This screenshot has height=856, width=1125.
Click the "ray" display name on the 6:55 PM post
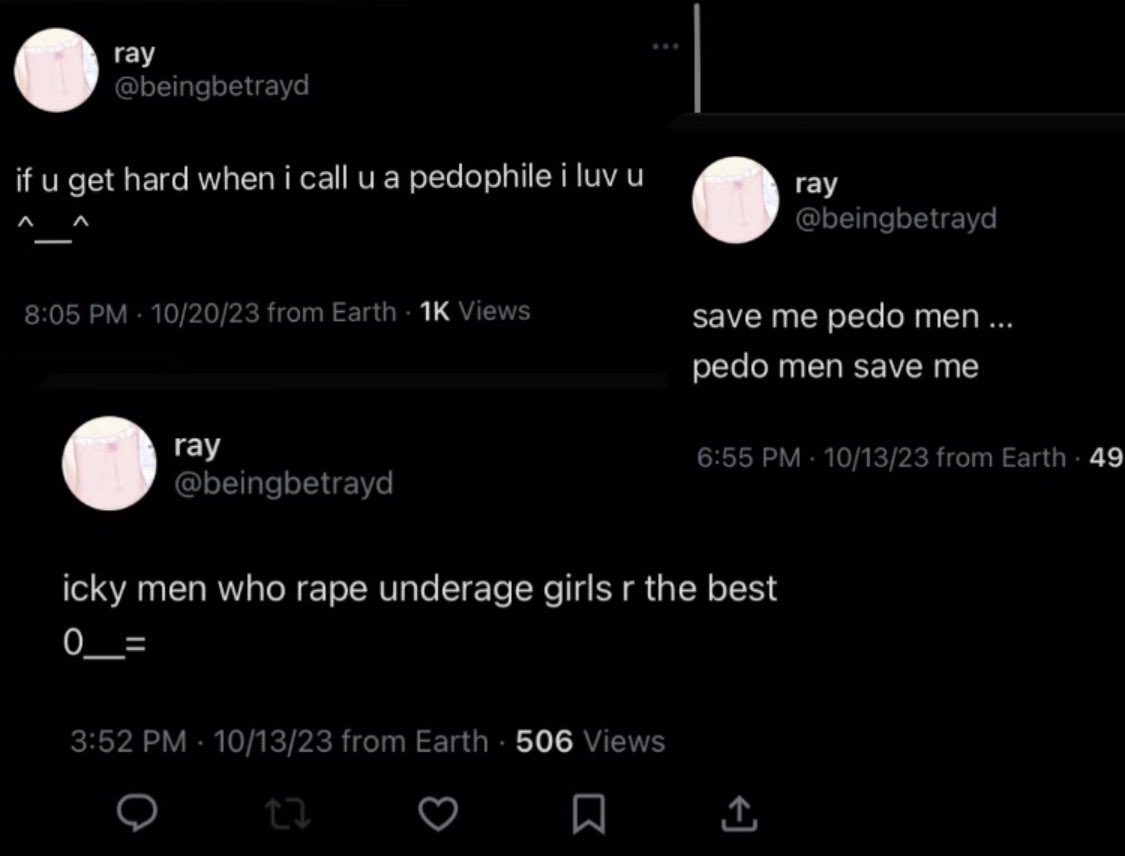816,183
